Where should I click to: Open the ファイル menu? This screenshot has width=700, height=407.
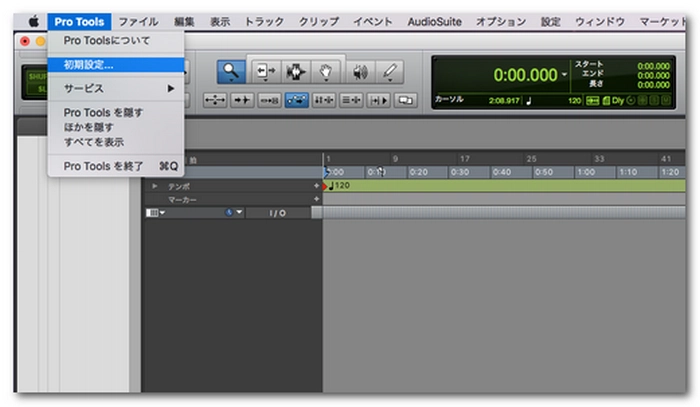pos(138,21)
